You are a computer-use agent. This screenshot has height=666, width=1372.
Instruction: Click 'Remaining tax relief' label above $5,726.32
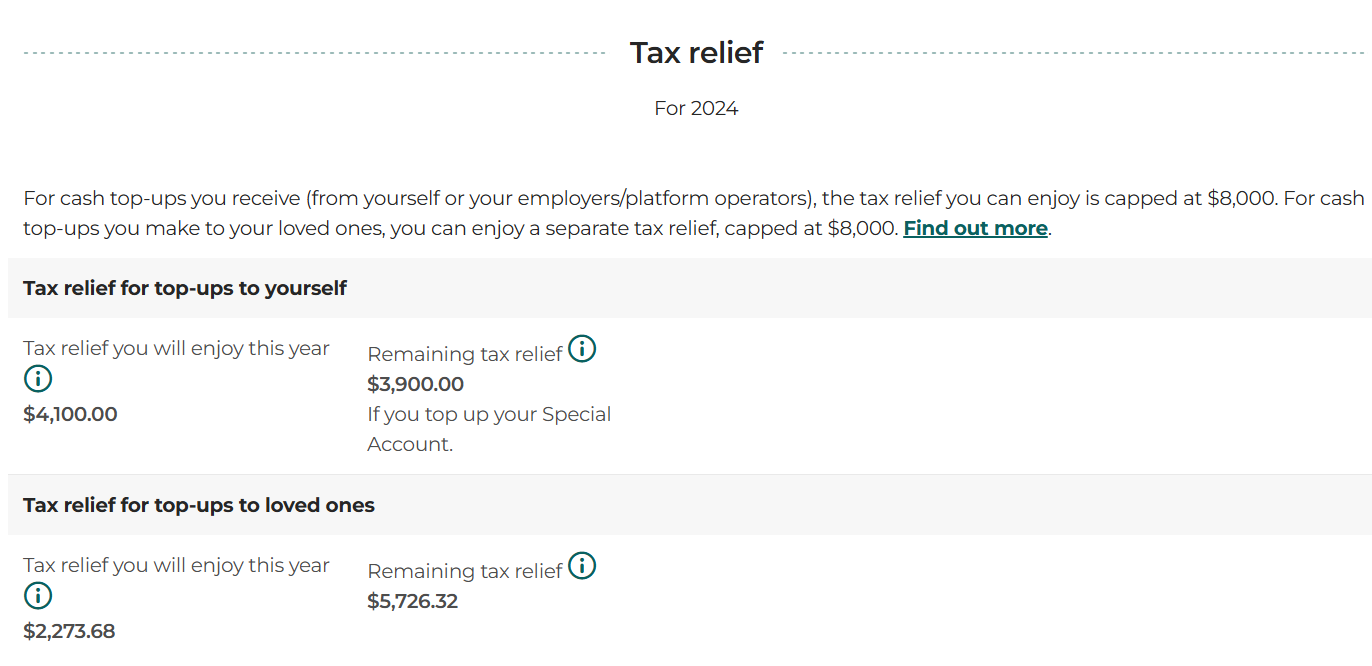click(x=465, y=571)
